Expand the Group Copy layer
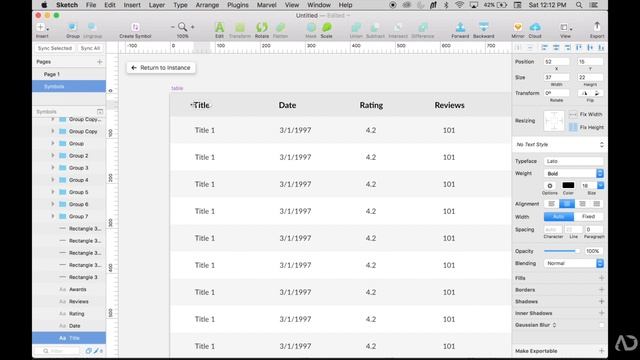 pyautogui.click(x=53, y=131)
